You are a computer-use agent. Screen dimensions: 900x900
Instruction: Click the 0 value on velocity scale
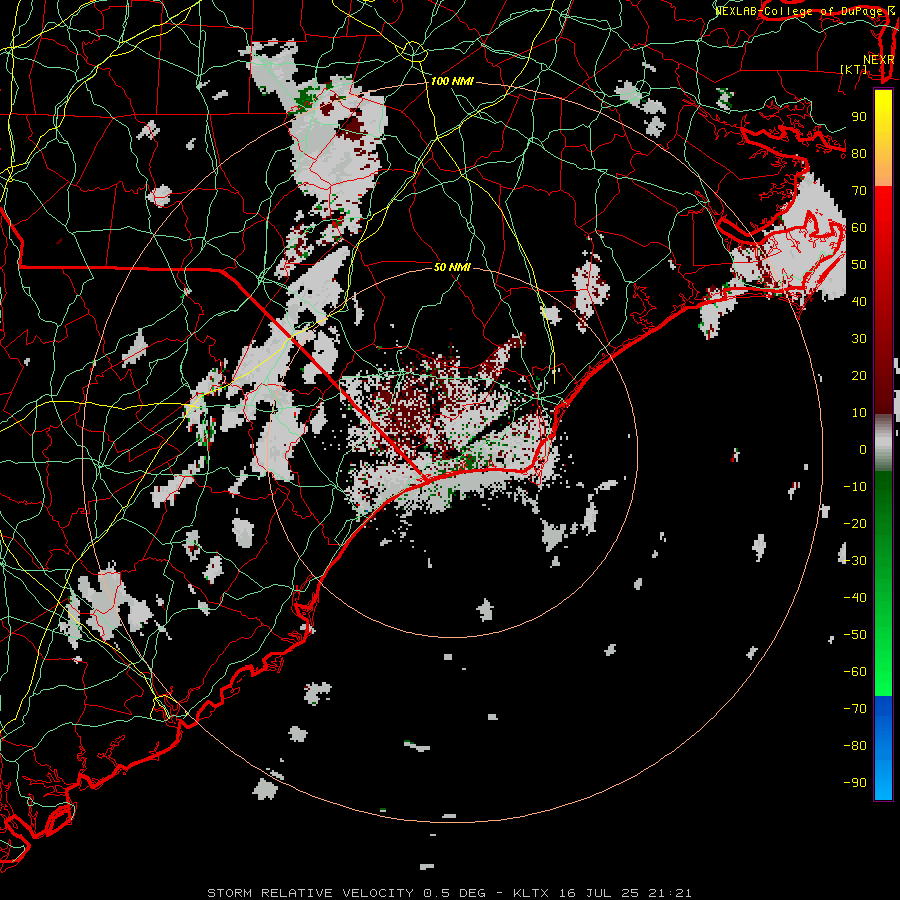point(863,450)
